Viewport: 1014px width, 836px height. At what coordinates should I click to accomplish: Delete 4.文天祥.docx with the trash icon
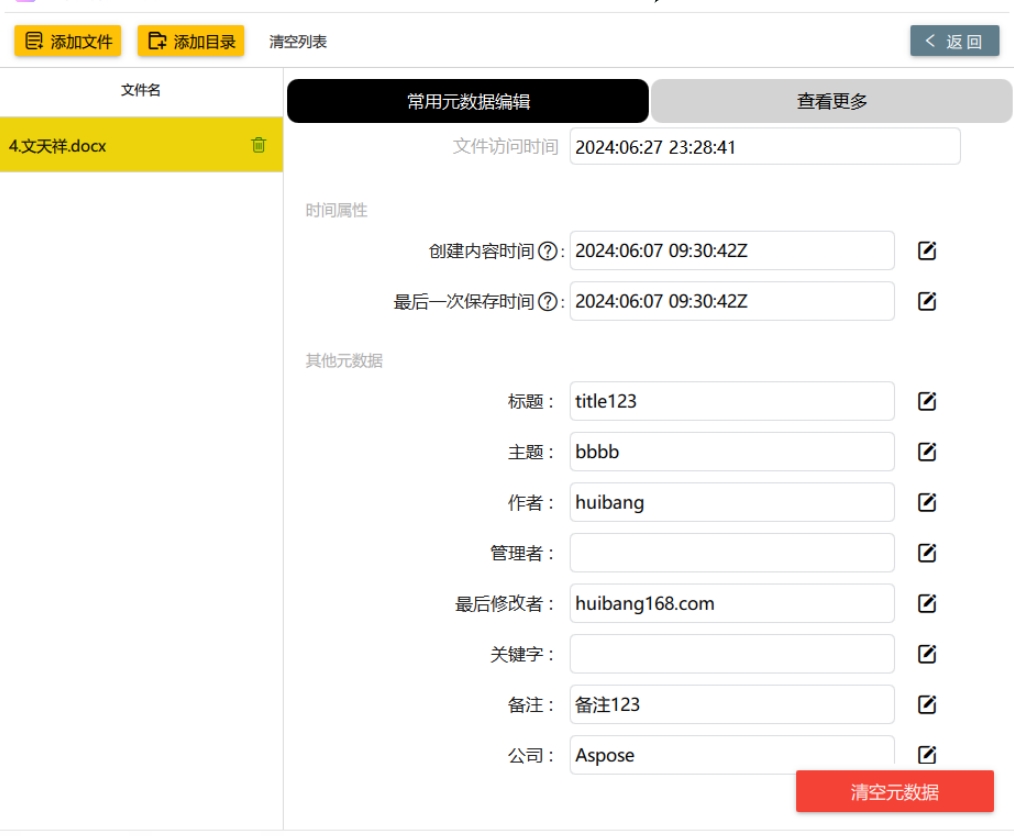coord(259,145)
